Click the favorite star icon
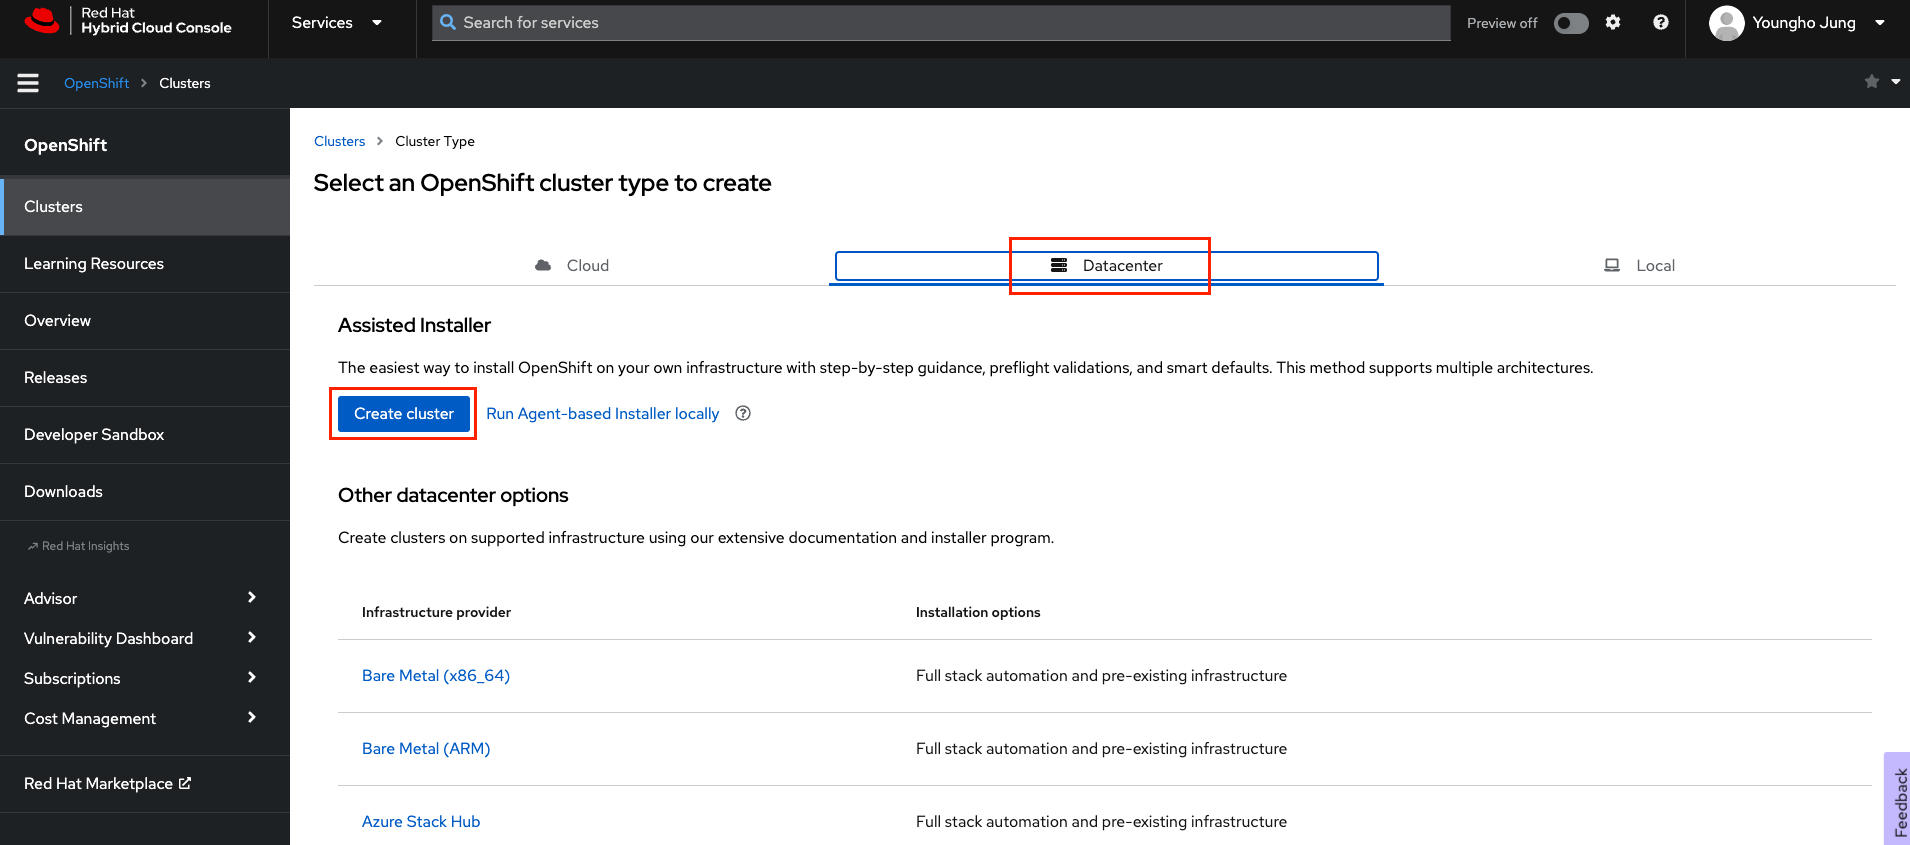1910x845 pixels. point(1872,82)
